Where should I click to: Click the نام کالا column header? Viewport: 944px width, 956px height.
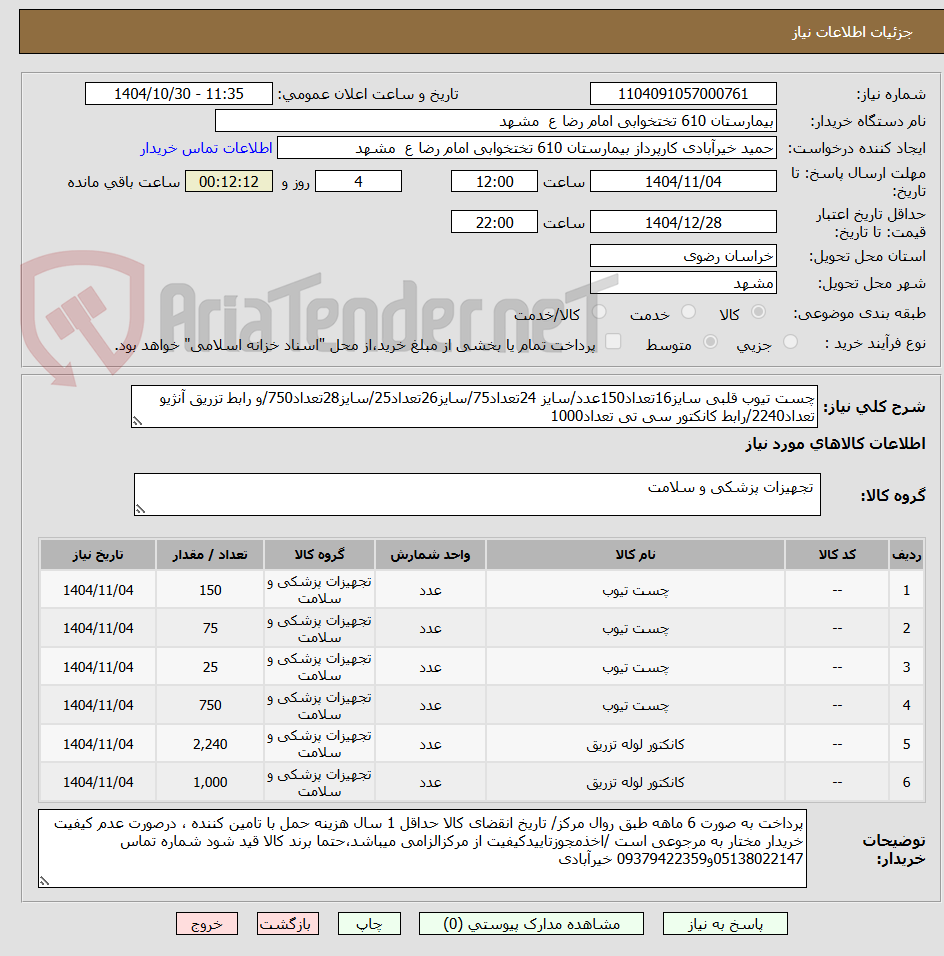[635, 555]
